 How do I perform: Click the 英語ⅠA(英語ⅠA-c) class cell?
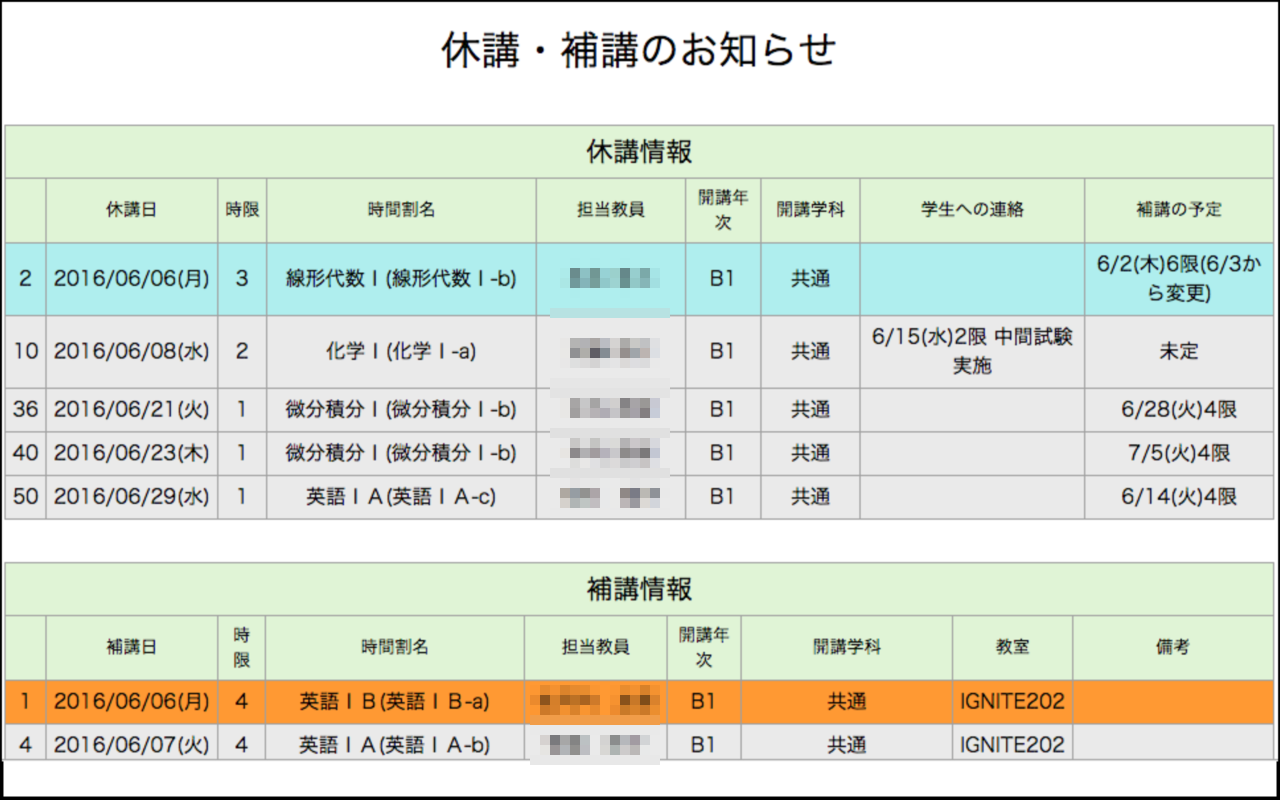point(401,497)
